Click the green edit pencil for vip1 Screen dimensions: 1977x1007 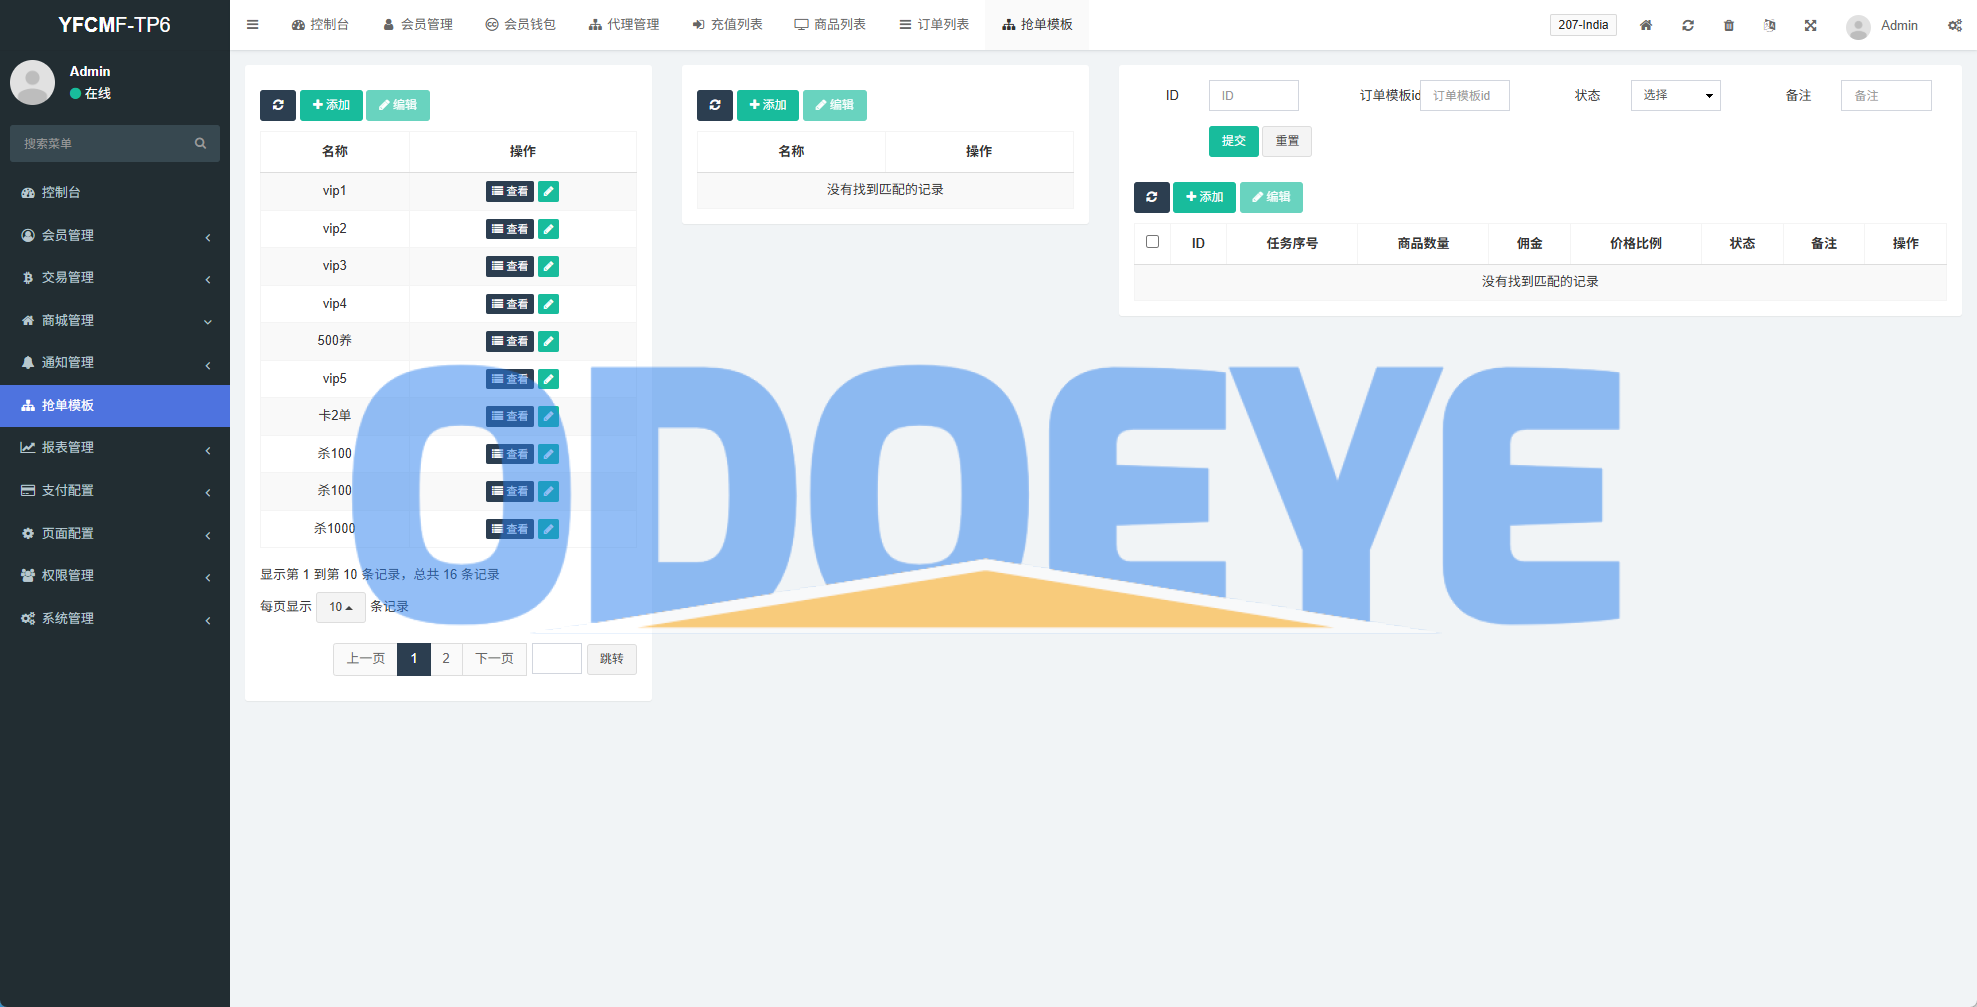pos(548,191)
